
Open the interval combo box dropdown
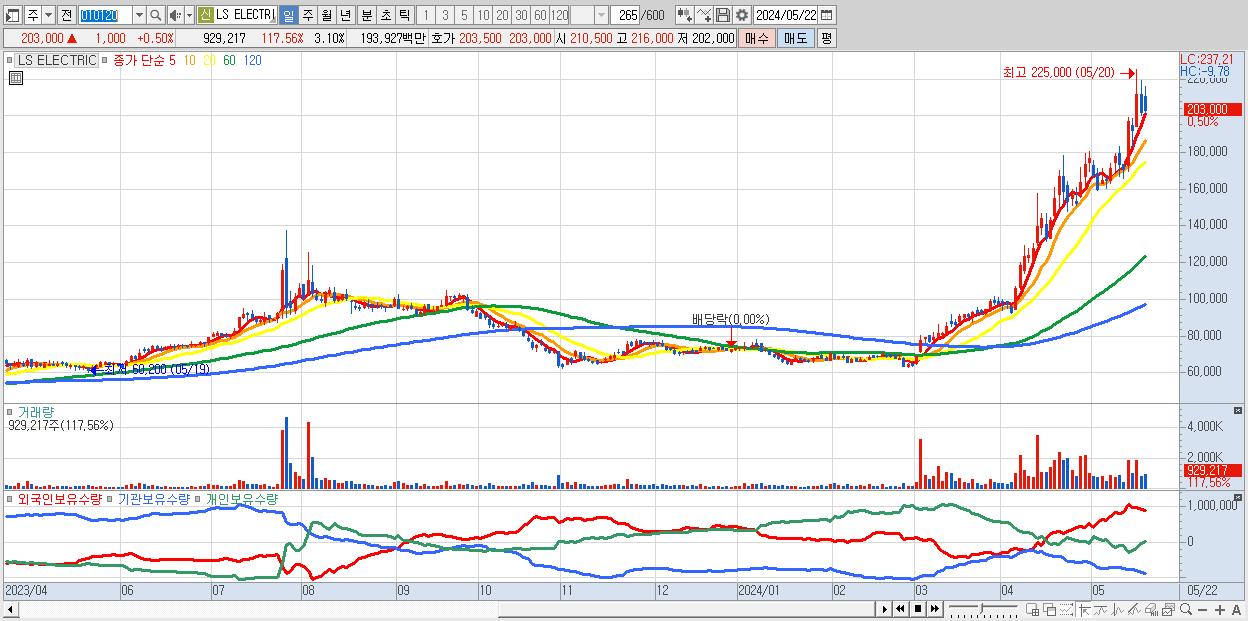pyautogui.click(x=600, y=15)
